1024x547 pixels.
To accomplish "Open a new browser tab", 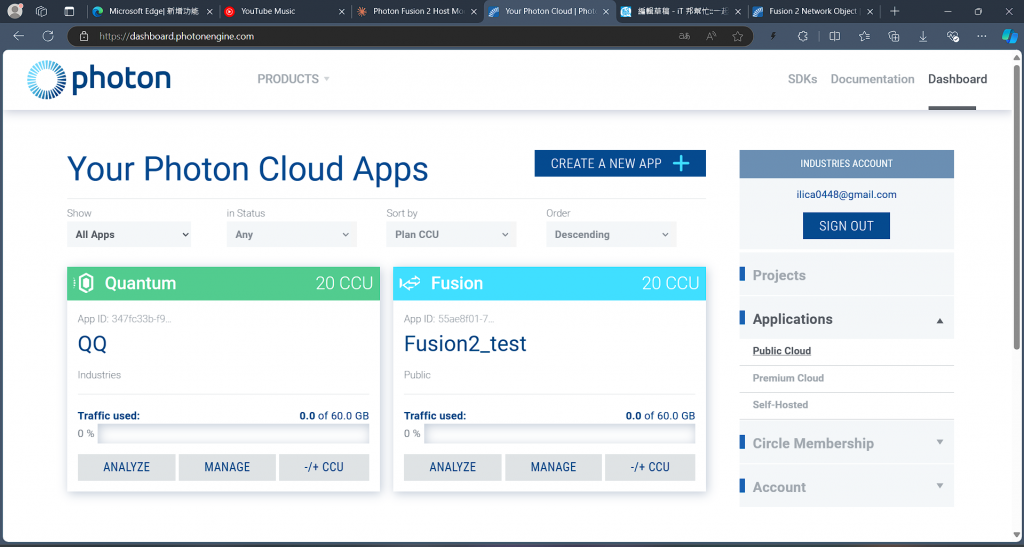I will click(x=895, y=11).
